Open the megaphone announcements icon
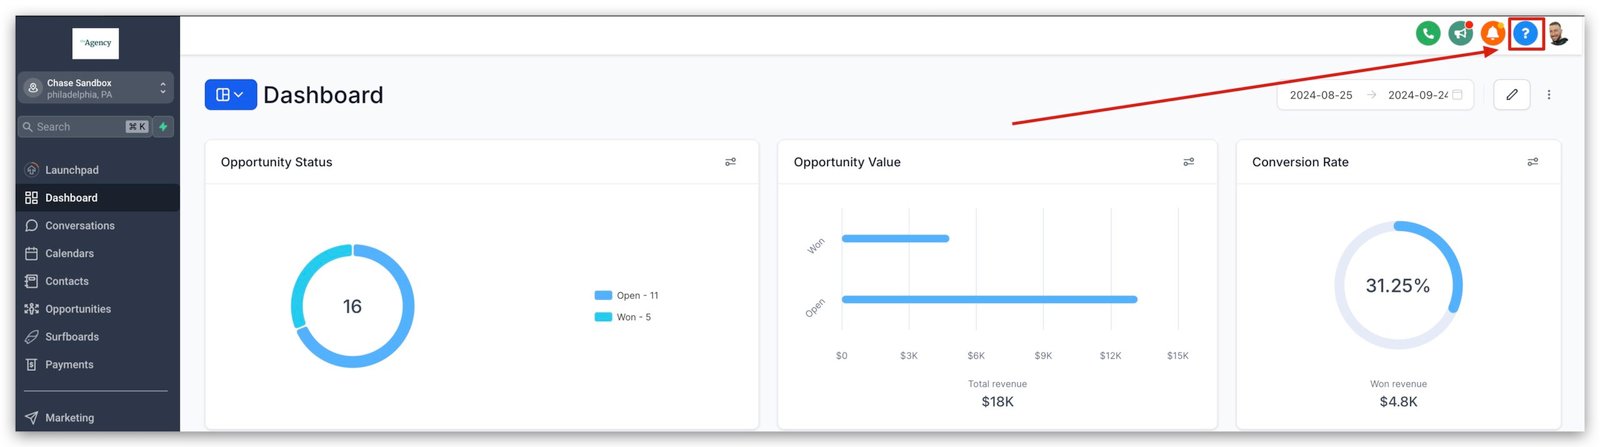Viewport: 1600px width, 447px height. (1460, 34)
